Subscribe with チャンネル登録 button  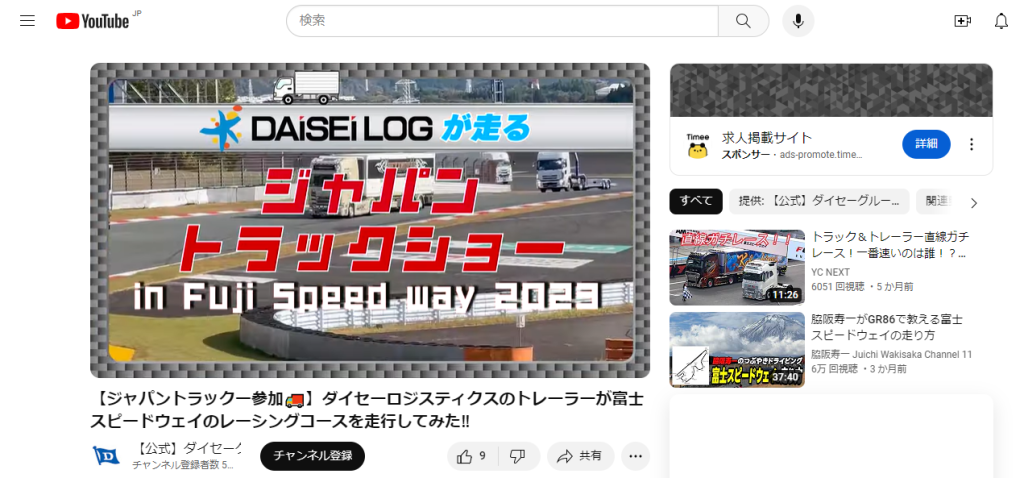click(312, 456)
